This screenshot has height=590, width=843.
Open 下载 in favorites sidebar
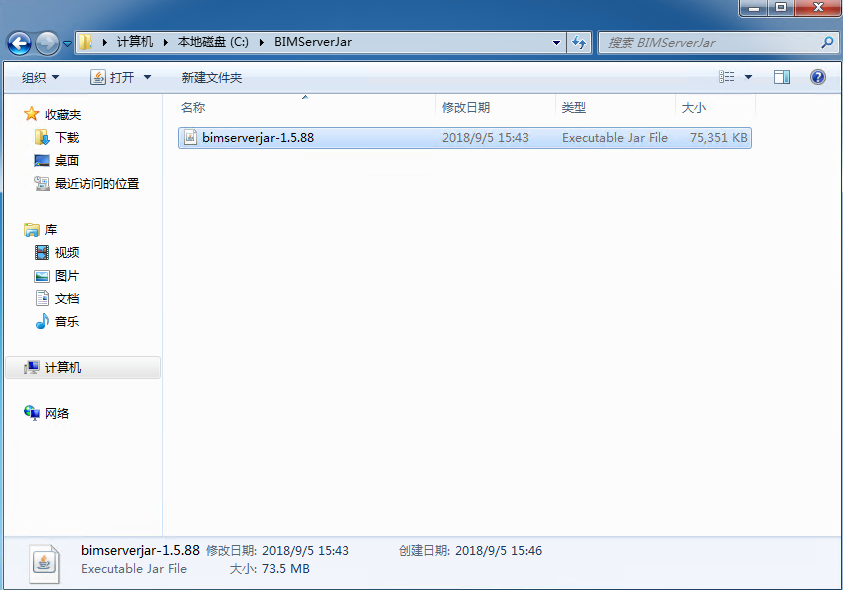point(67,138)
